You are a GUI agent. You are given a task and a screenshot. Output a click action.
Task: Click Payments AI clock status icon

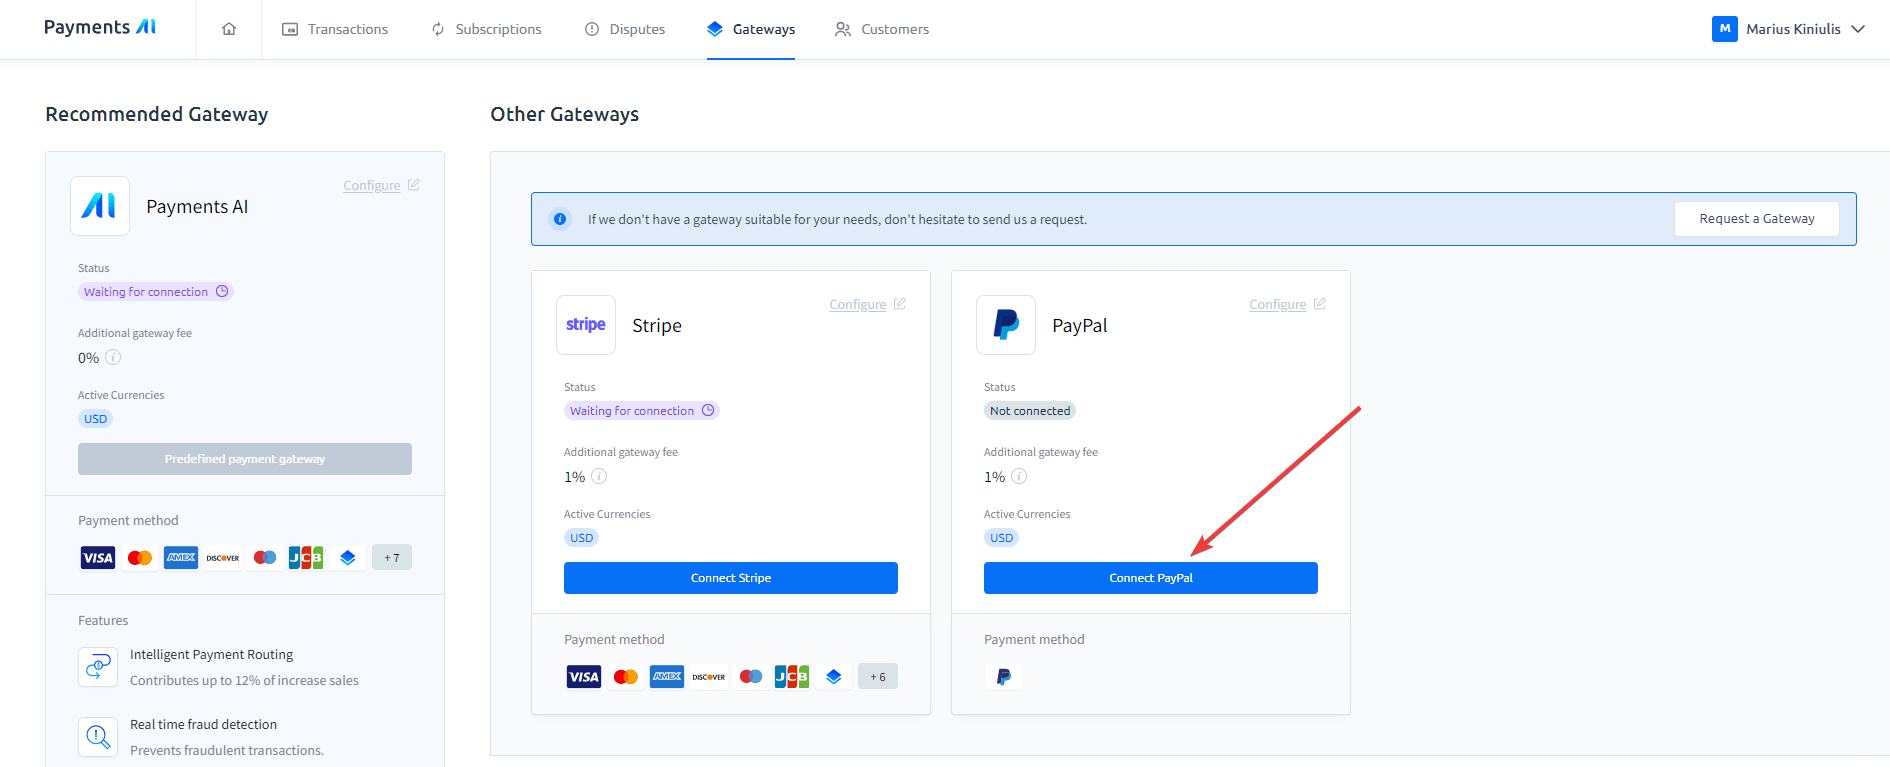(x=222, y=291)
